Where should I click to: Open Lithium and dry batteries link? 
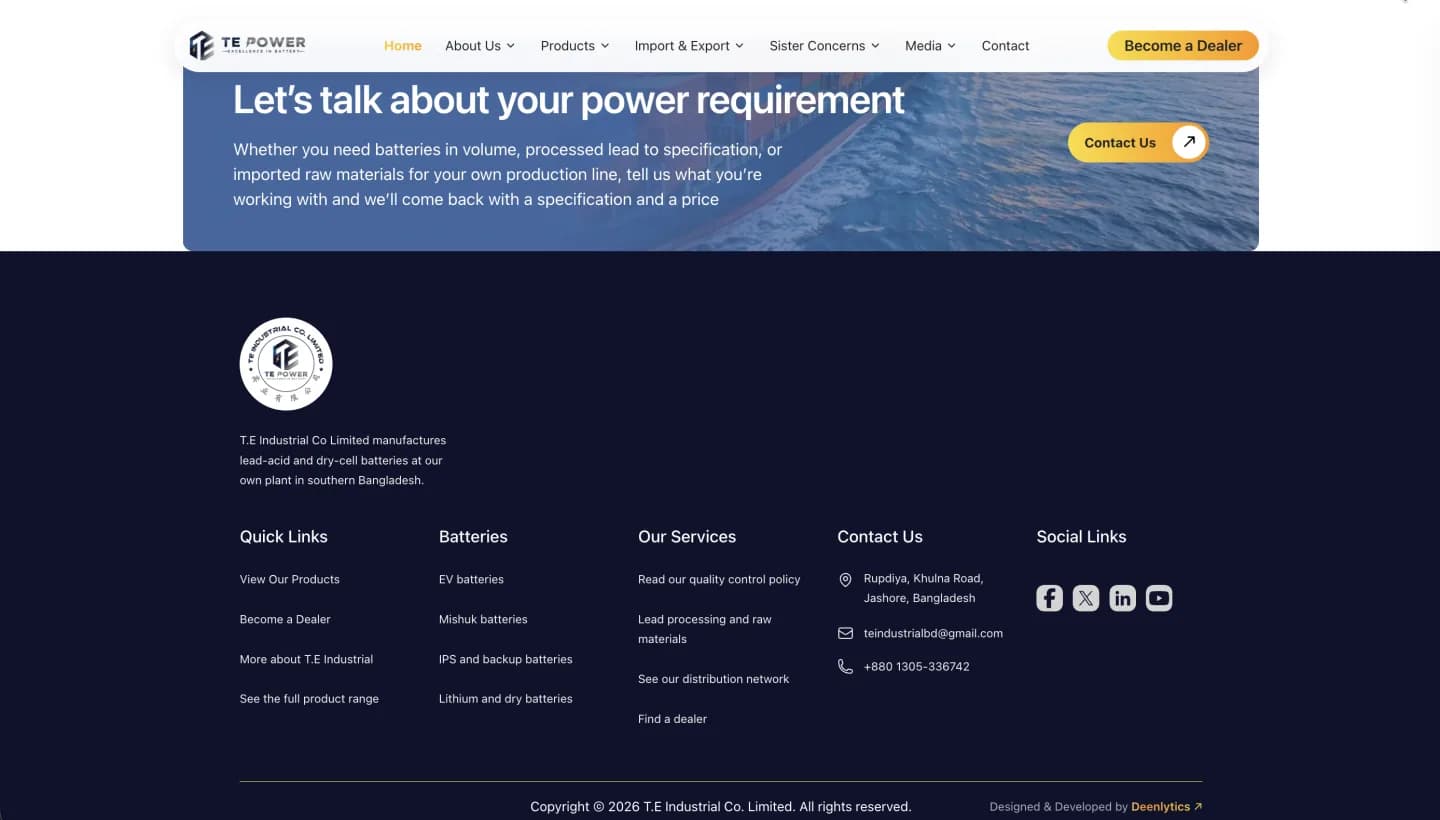tap(506, 699)
